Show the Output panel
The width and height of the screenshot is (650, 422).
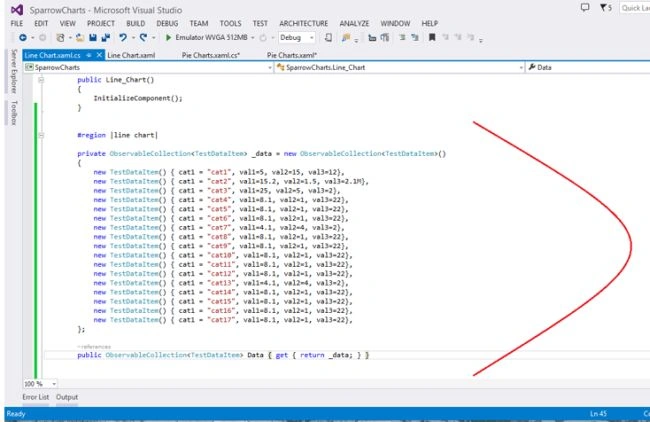click(x=67, y=397)
